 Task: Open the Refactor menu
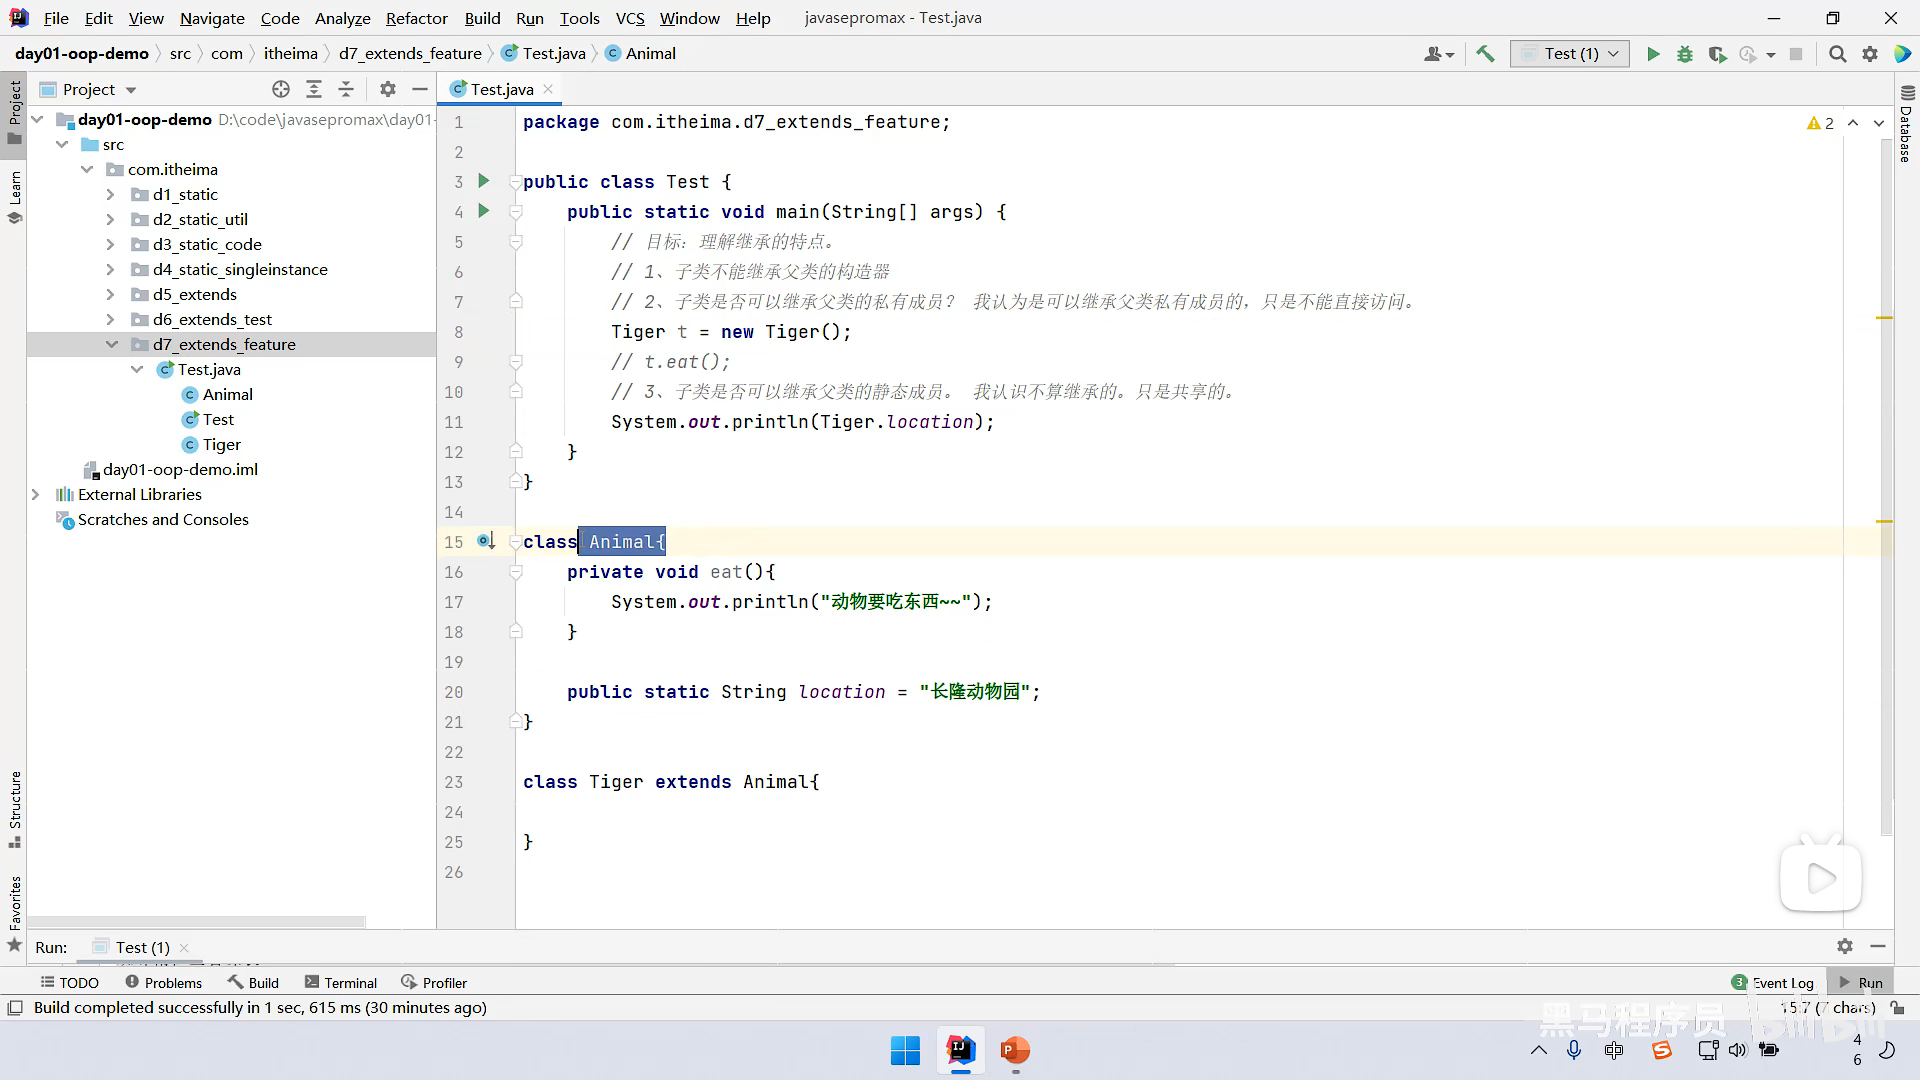coord(416,18)
